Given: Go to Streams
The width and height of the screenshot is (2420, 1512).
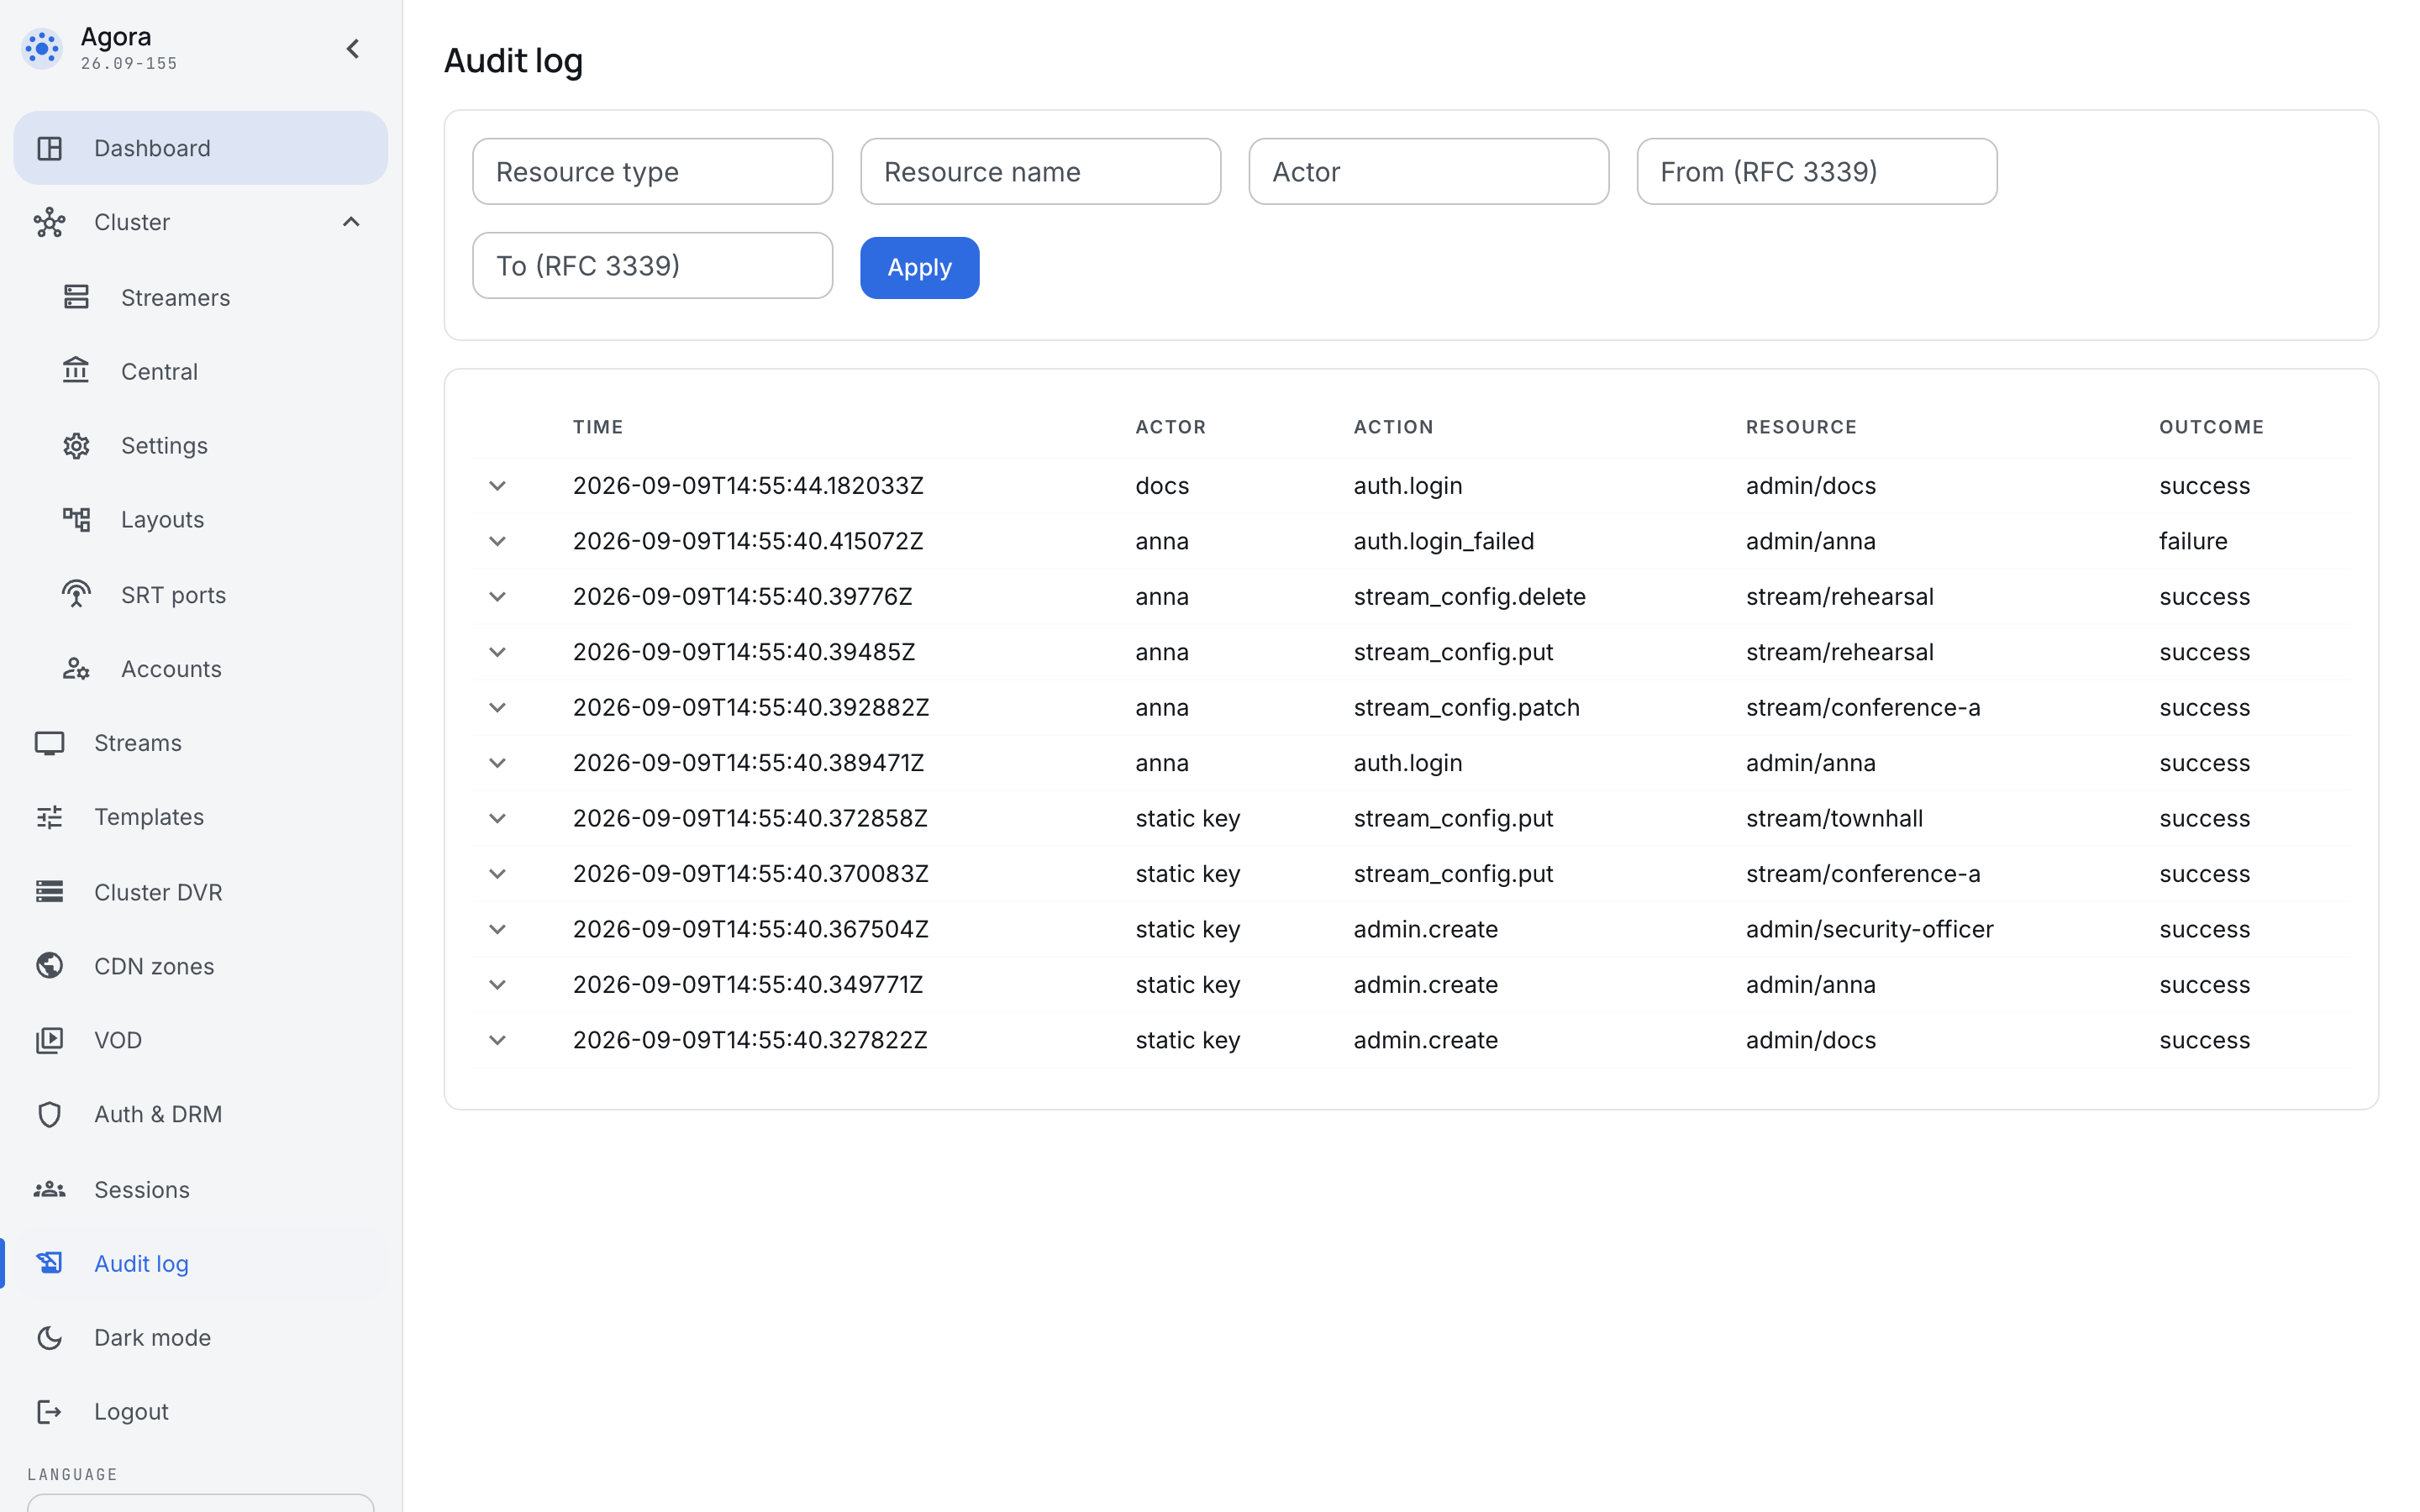Looking at the screenshot, I should click(201, 743).
